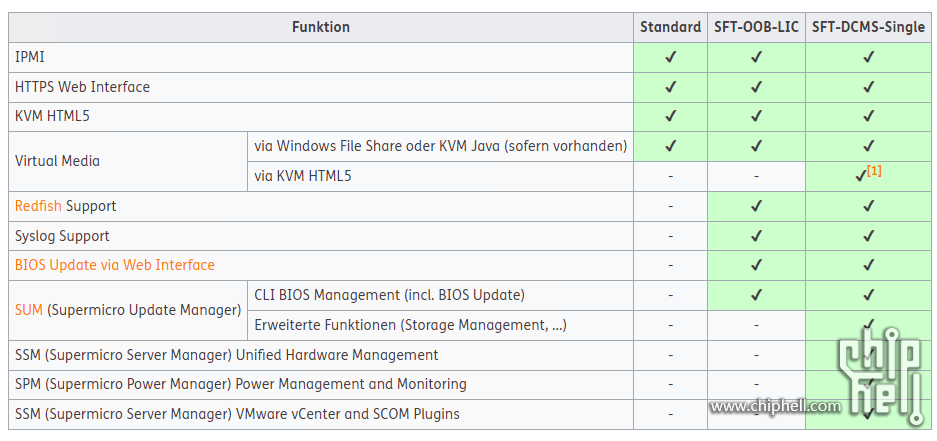The image size is (937, 441).
Task: Click Syslog Support checkmark under SFT-DCMS-Single
Action: pyautogui.click(x=868, y=235)
